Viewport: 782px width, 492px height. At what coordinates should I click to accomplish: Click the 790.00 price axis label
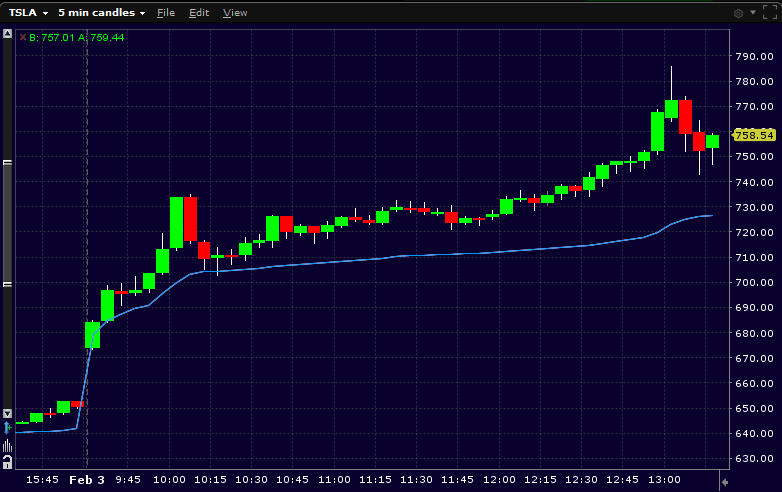point(755,56)
